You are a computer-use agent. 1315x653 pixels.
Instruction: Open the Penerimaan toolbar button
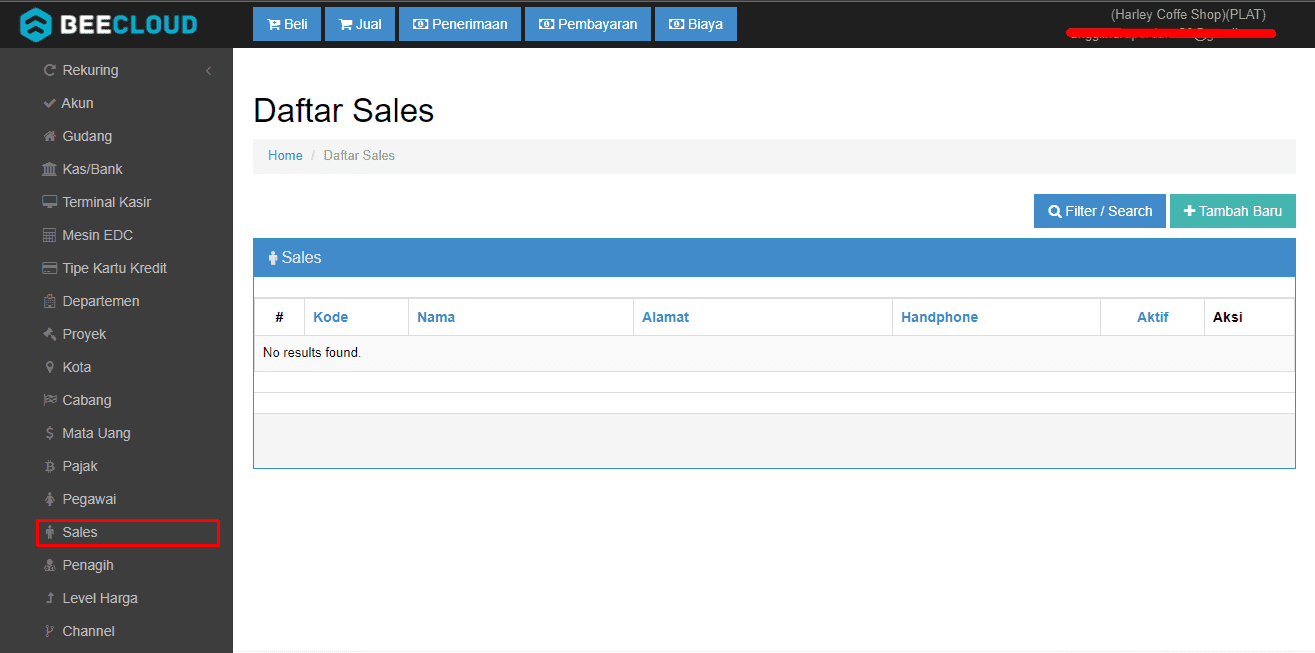(460, 24)
